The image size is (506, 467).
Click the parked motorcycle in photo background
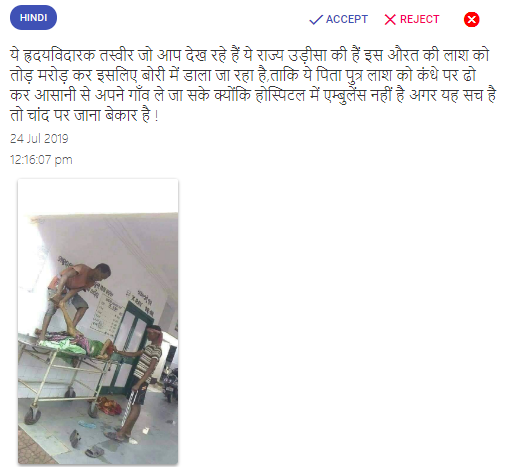click(170, 383)
